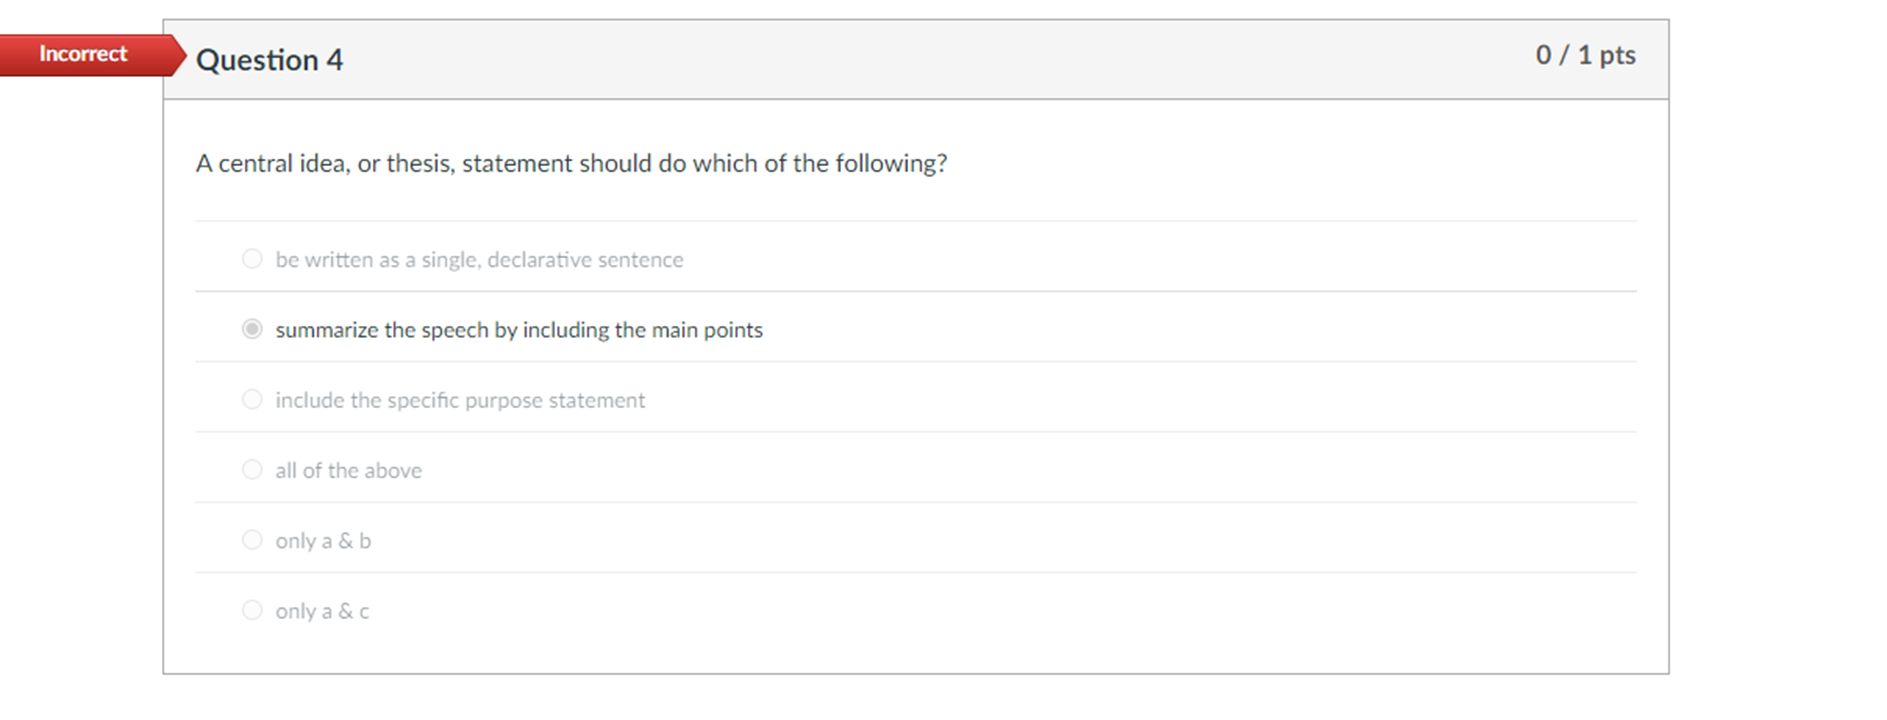
Task: Click the question text about thesis statements
Action: [572, 163]
